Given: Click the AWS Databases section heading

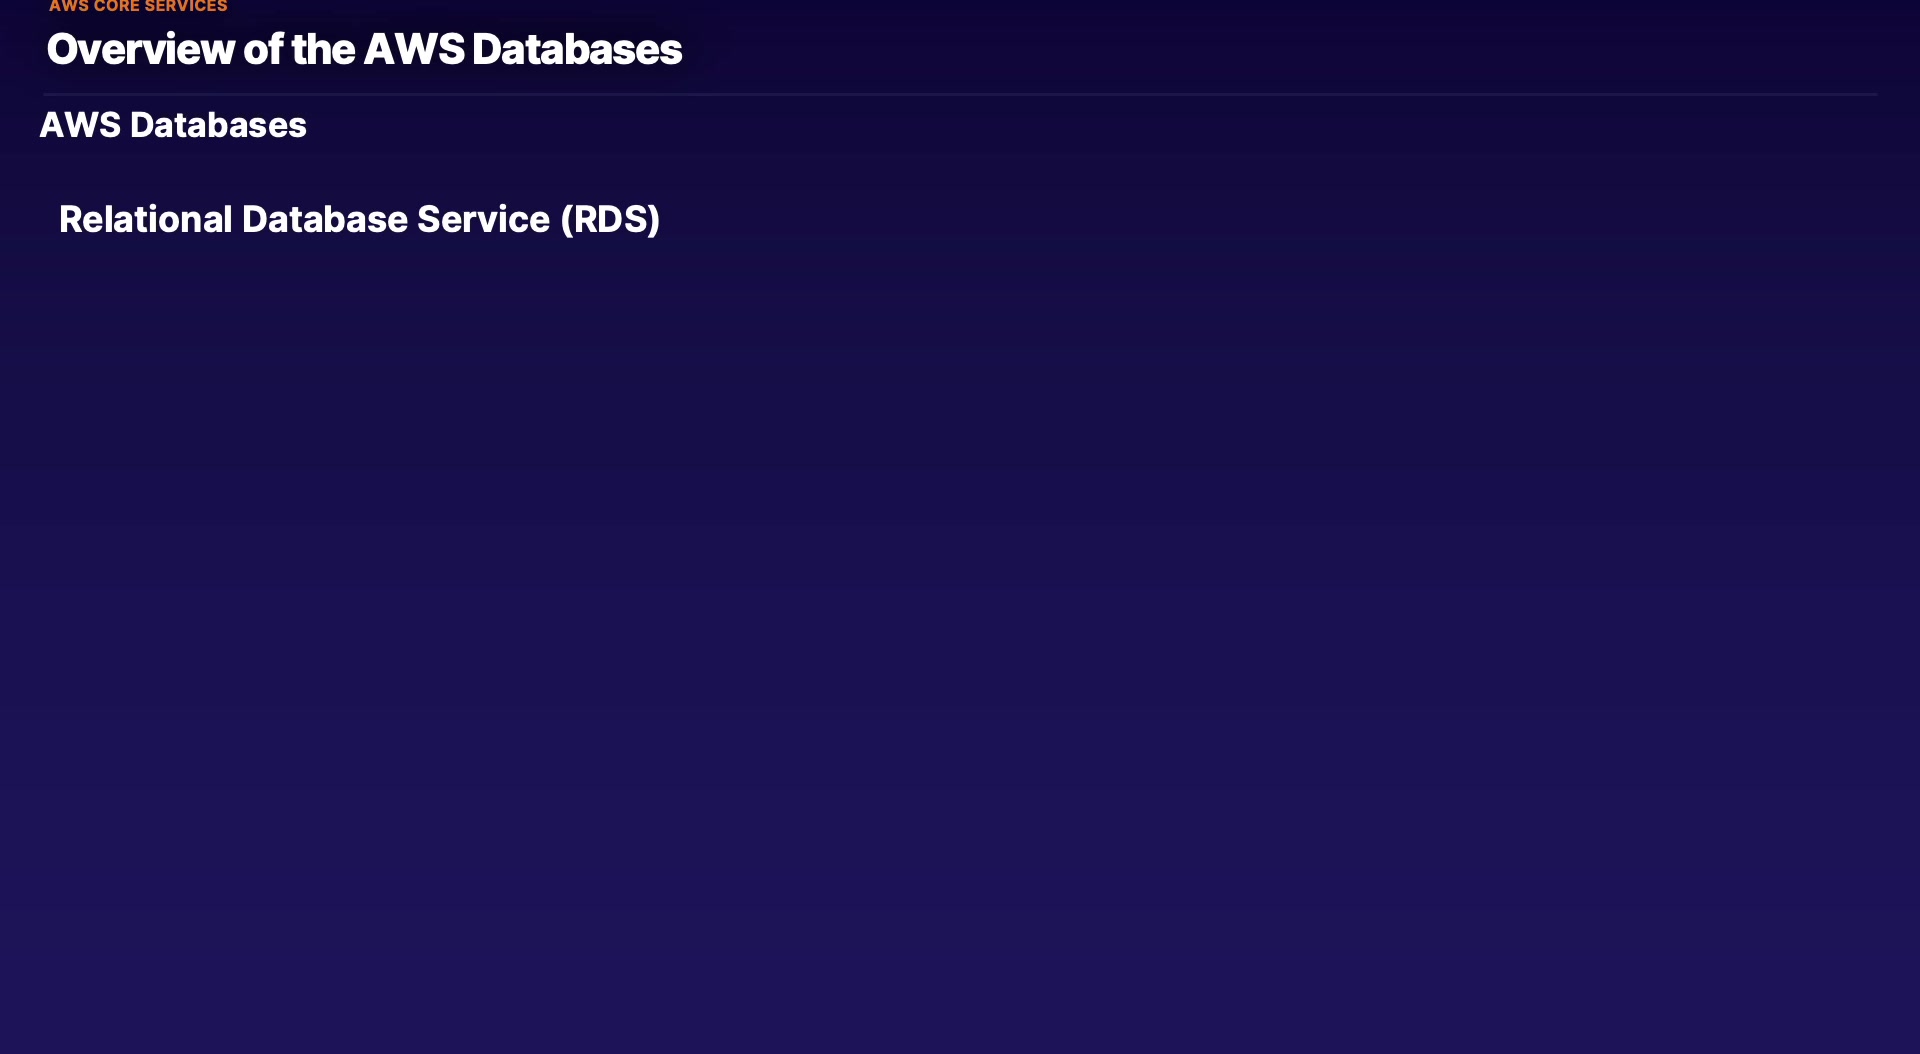Looking at the screenshot, I should point(173,125).
